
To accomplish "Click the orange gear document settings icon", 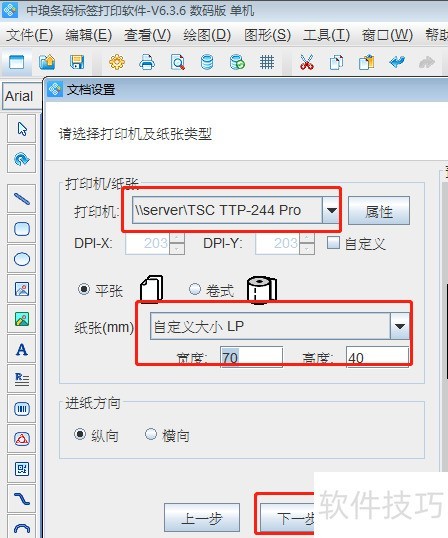I will pyautogui.click(x=117, y=62).
